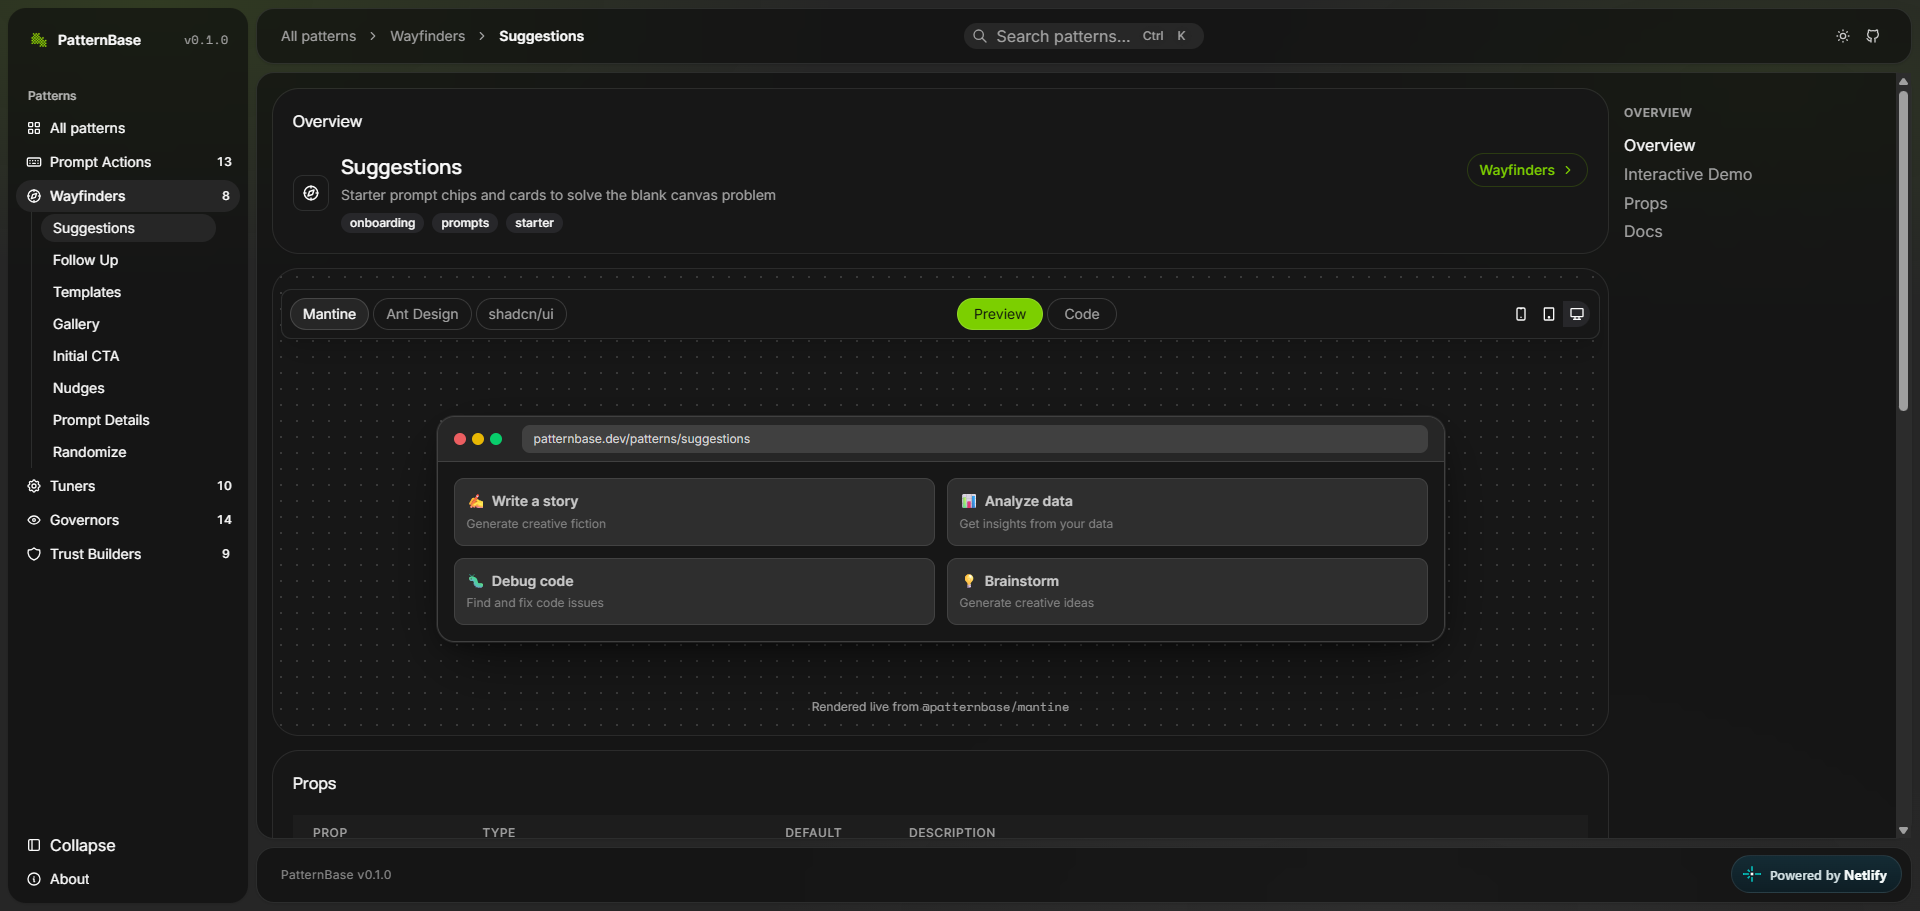Select the Analyze data suggestion card
Screen dimensions: 1920x911
(x=1187, y=512)
